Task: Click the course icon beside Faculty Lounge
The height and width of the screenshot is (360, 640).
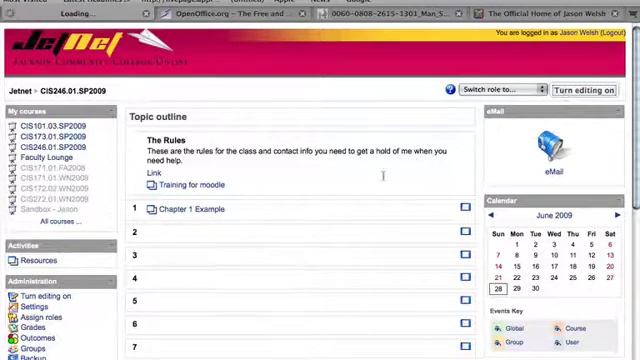Action: coord(13,158)
